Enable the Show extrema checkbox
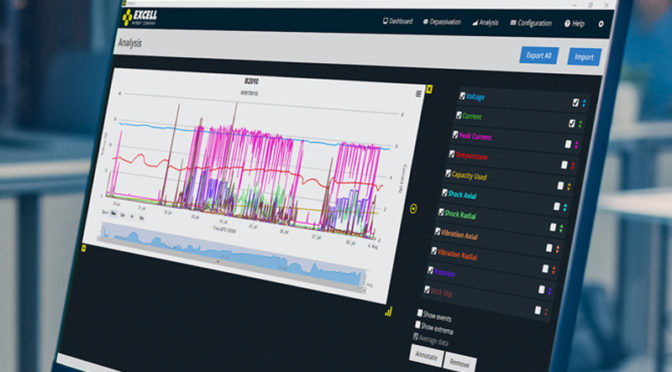This screenshot has width=672, height=372. (418, 325)
